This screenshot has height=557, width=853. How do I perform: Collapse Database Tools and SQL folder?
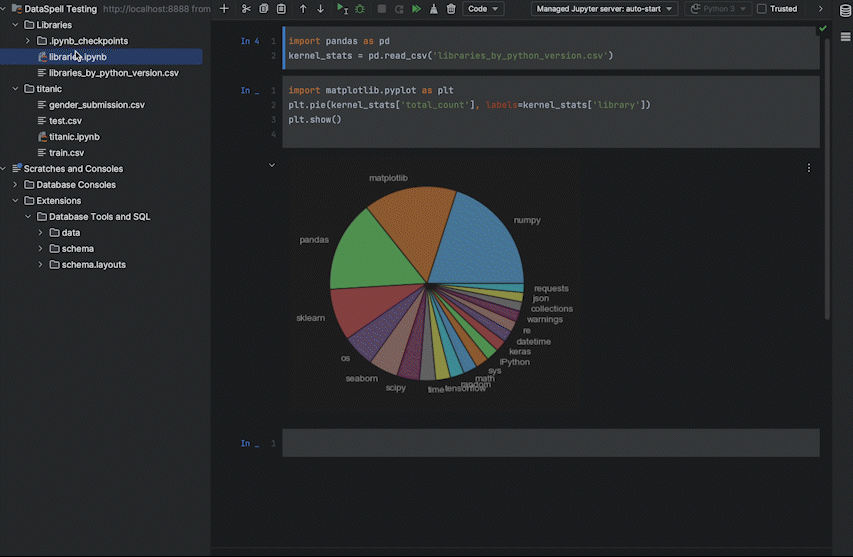click(x=28, y=216)
